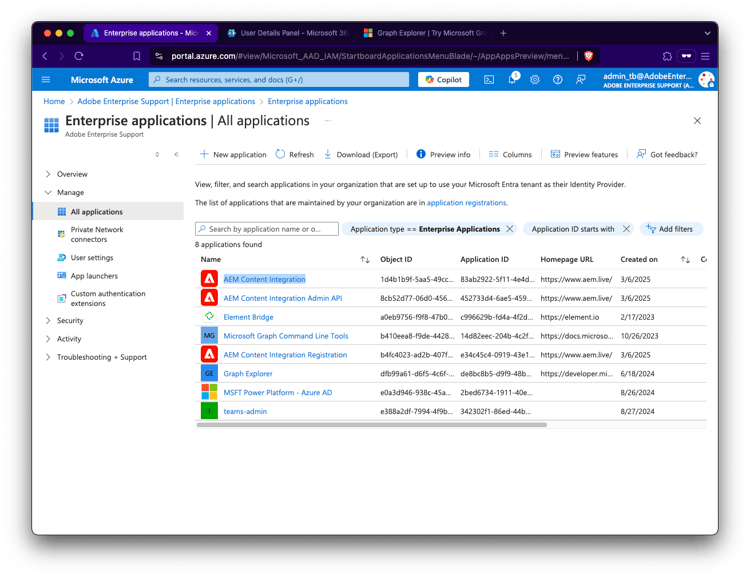750x577 pixels.
Task: Click Download (Export)
Action: (361, 154)
